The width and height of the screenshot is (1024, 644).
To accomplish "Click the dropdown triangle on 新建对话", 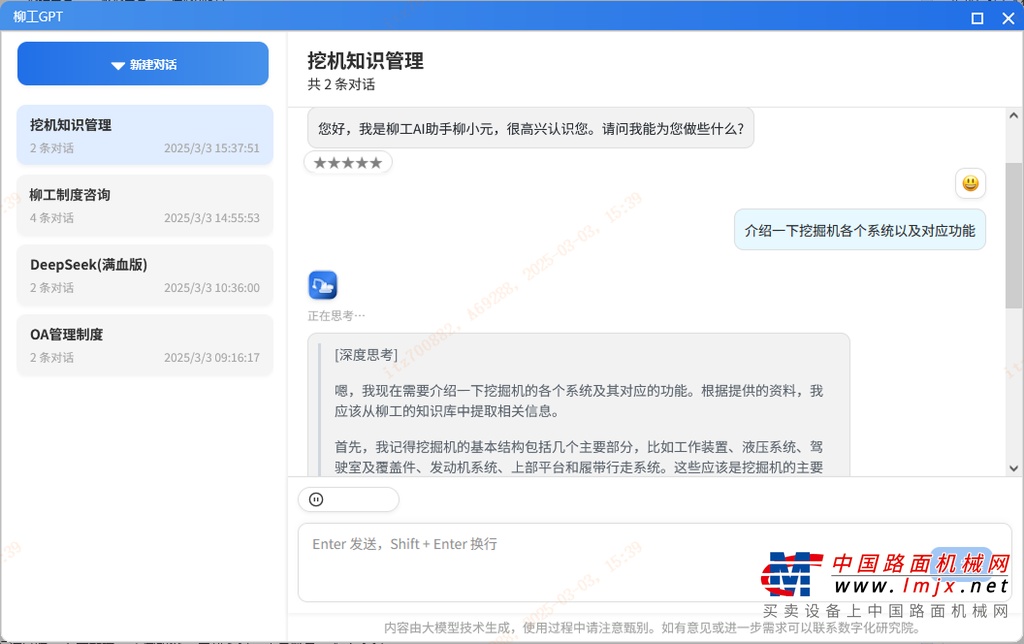I will pyautogui.click(x=118, y=65).
